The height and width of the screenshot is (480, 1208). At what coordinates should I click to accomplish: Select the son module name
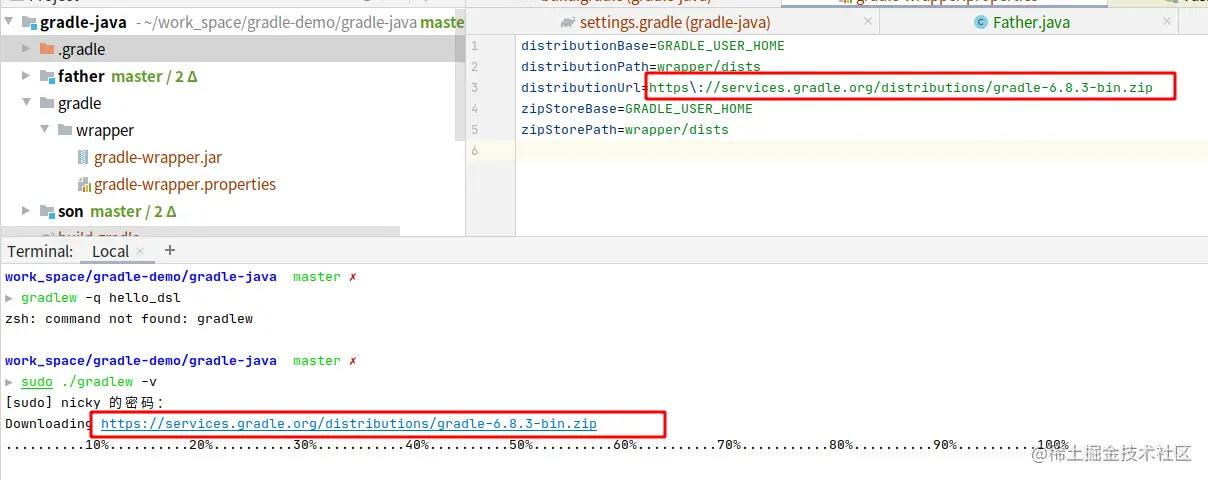click(71, 211)
